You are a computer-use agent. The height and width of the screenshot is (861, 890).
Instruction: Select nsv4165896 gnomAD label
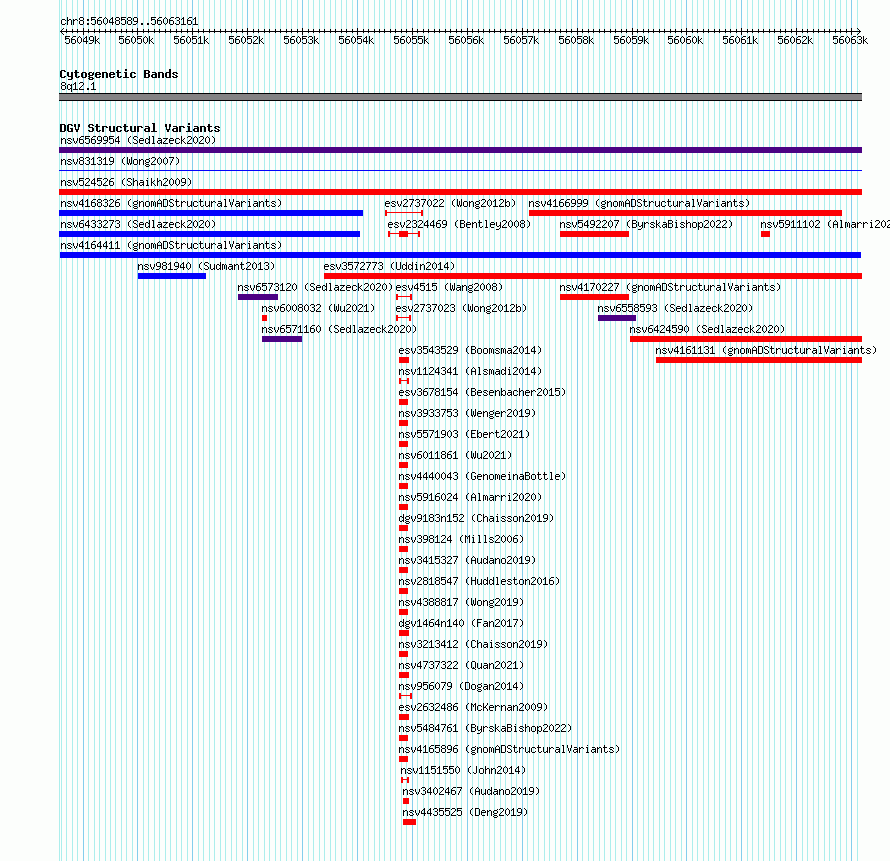tap(509, 749)
